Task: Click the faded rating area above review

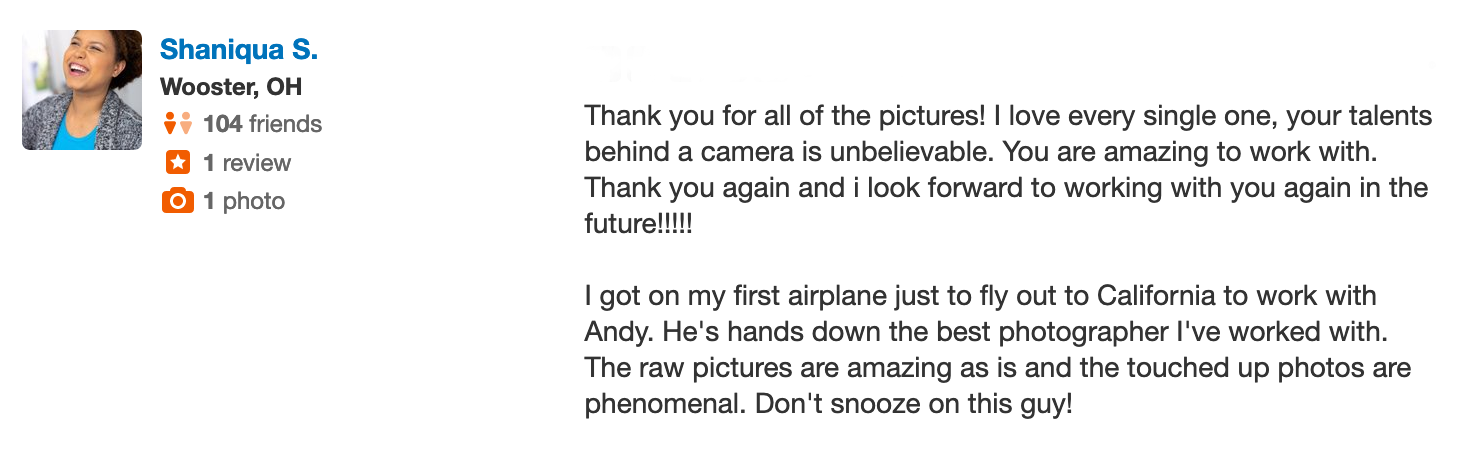Action: coord(640,63)
